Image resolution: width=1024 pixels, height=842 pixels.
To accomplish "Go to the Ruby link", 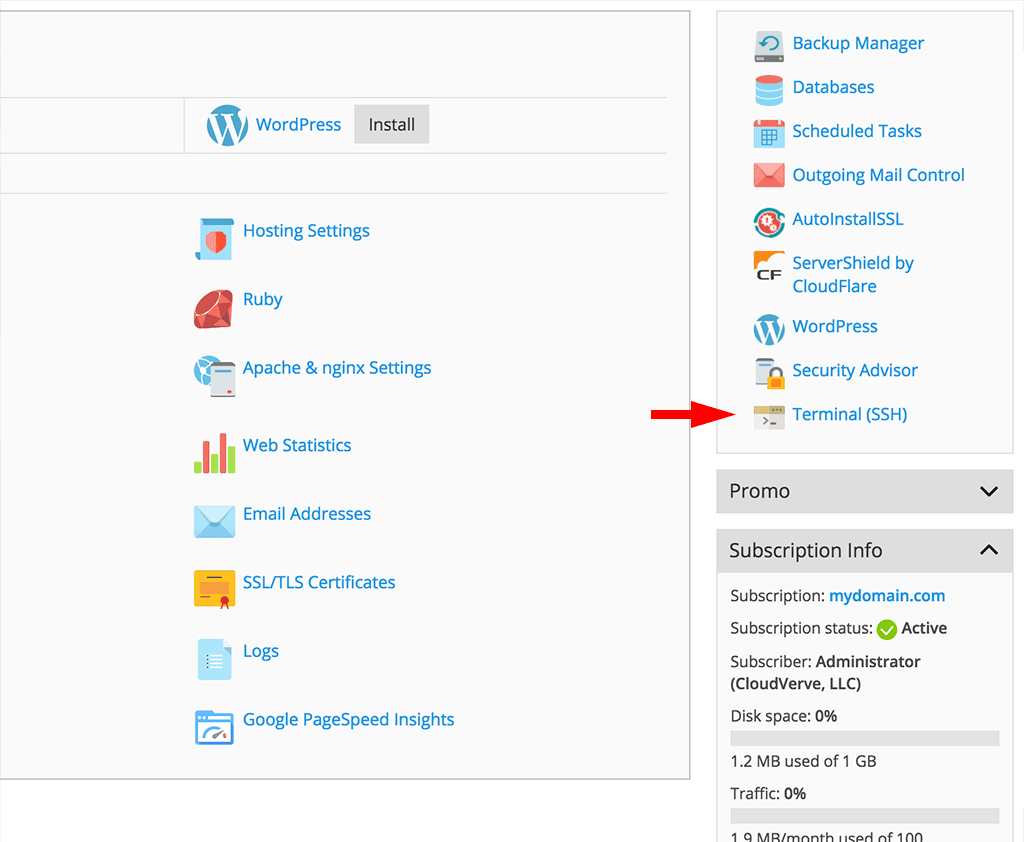I will pyautogui.click(x=263, y=299).
